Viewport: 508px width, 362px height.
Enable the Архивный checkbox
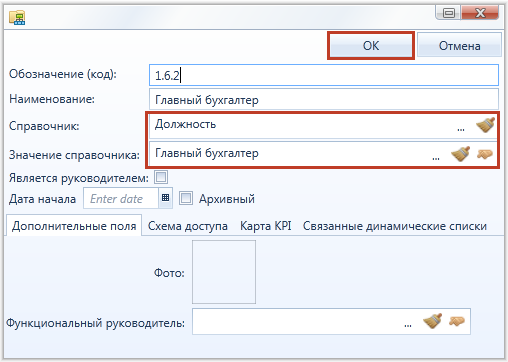click(186, 198)
